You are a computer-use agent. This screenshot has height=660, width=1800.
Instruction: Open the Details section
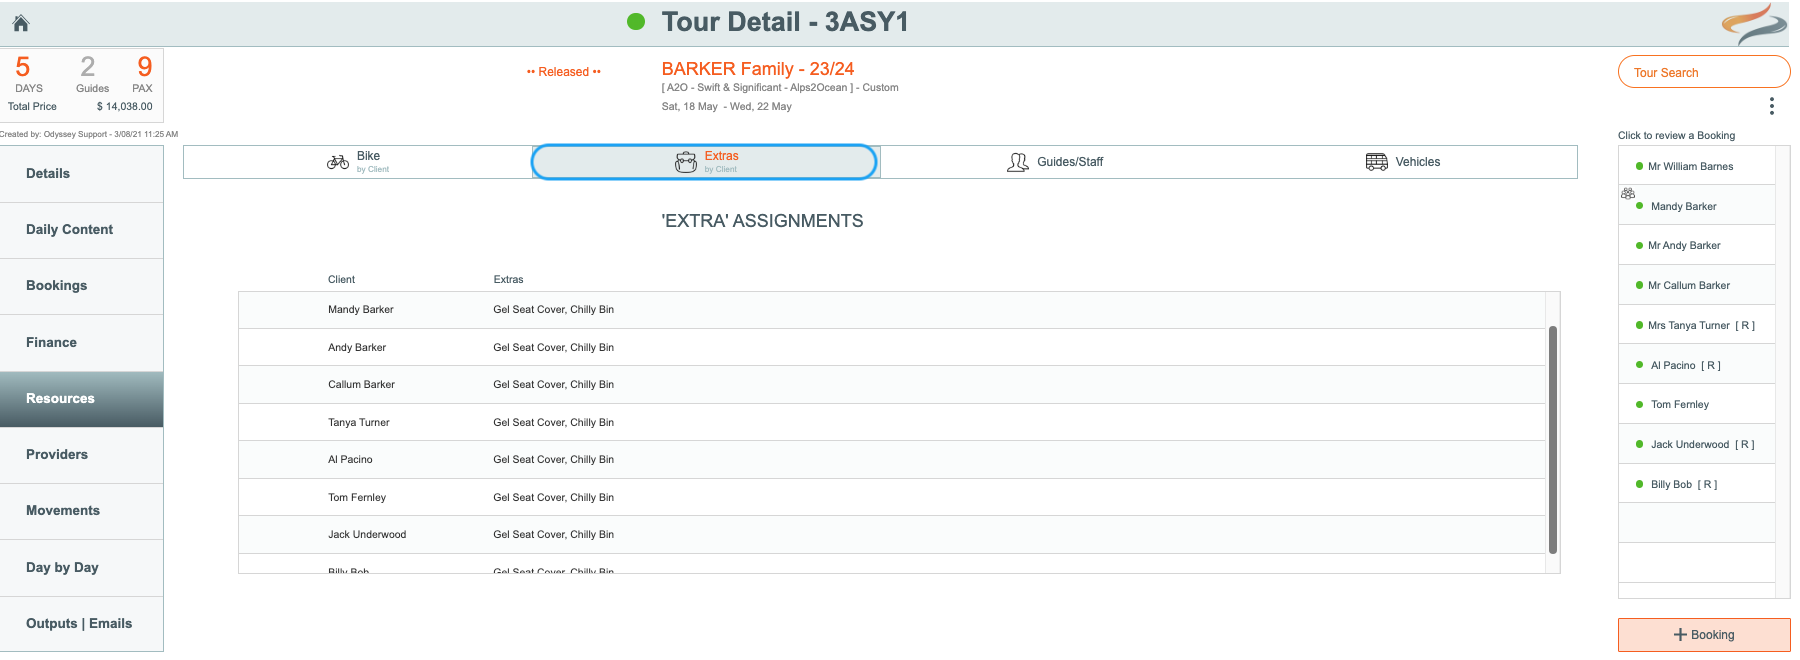point(82,174)
